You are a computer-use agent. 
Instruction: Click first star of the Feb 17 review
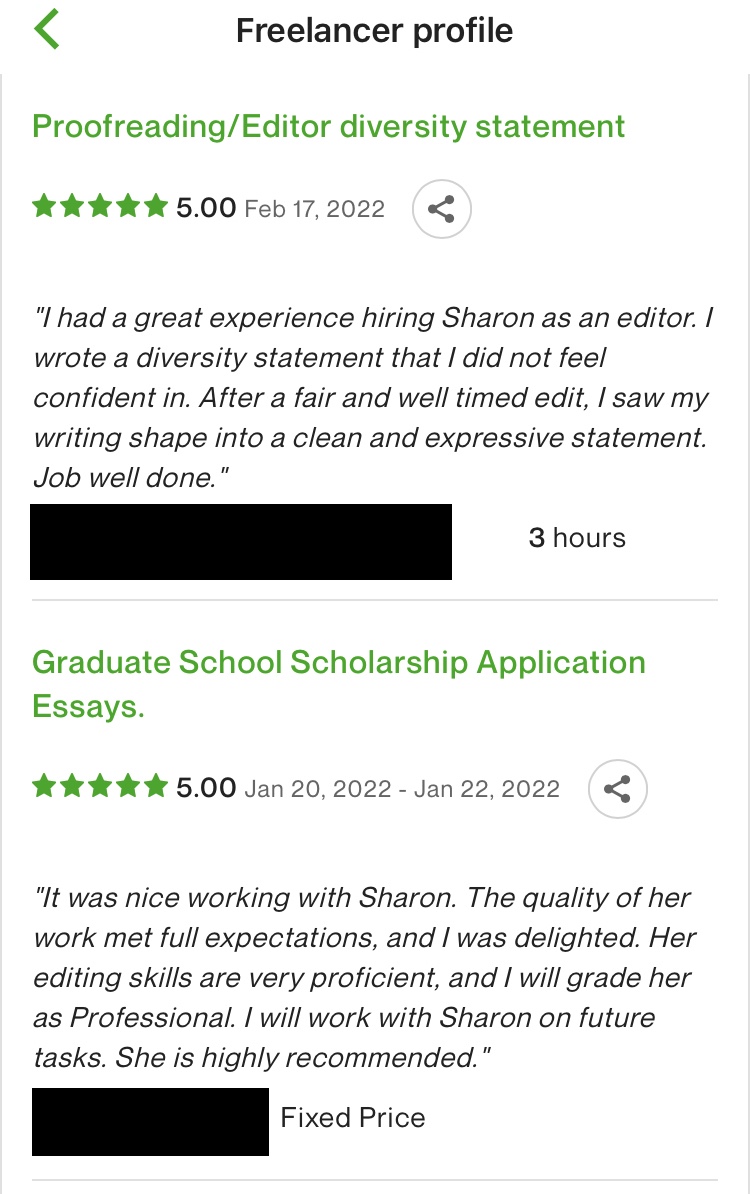44,207
